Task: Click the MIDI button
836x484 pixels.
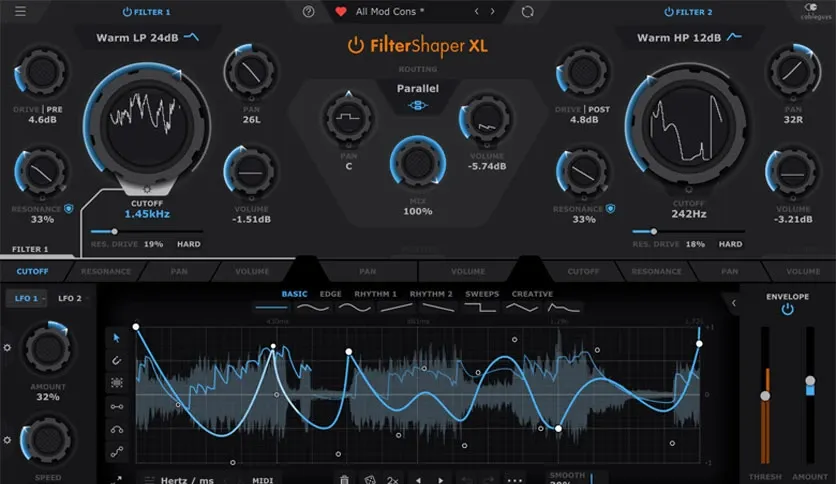Action: [262, 480]
